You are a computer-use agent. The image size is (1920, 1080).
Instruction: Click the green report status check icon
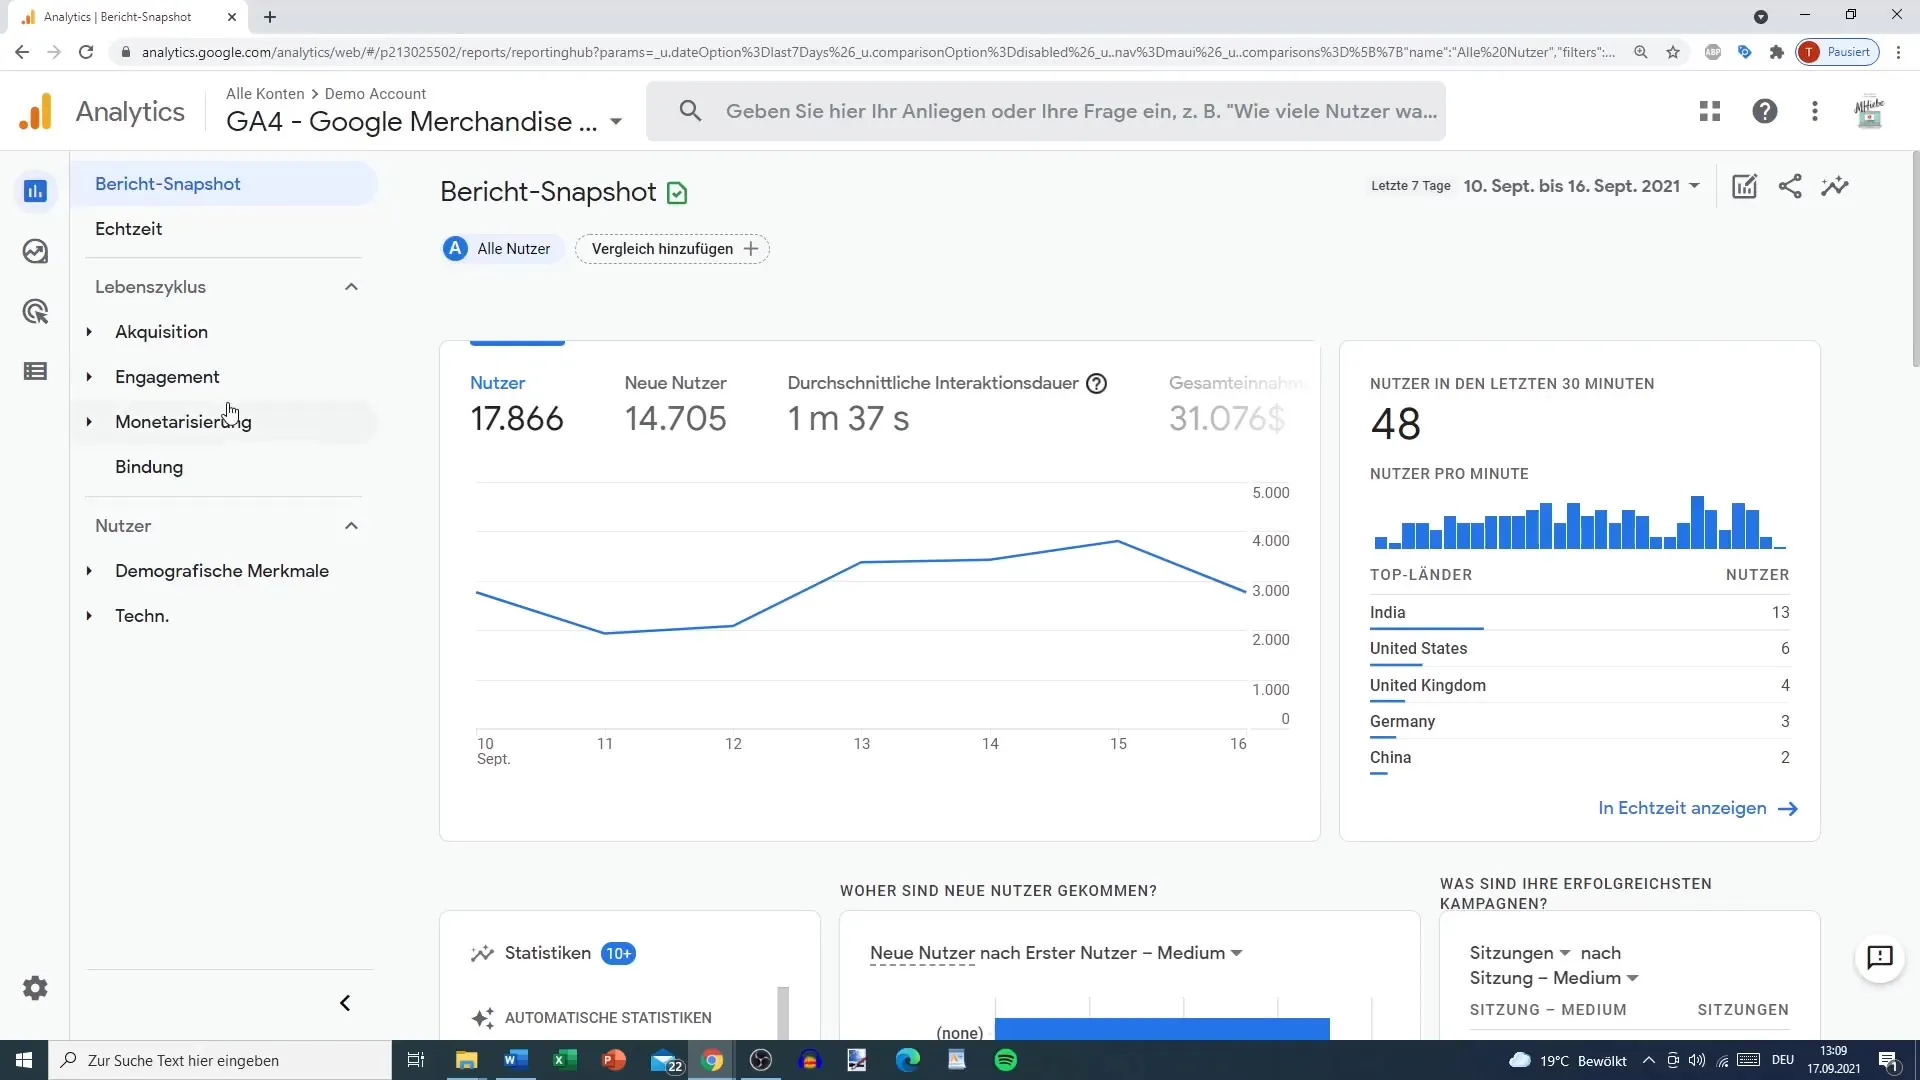[x=677, y=193]
